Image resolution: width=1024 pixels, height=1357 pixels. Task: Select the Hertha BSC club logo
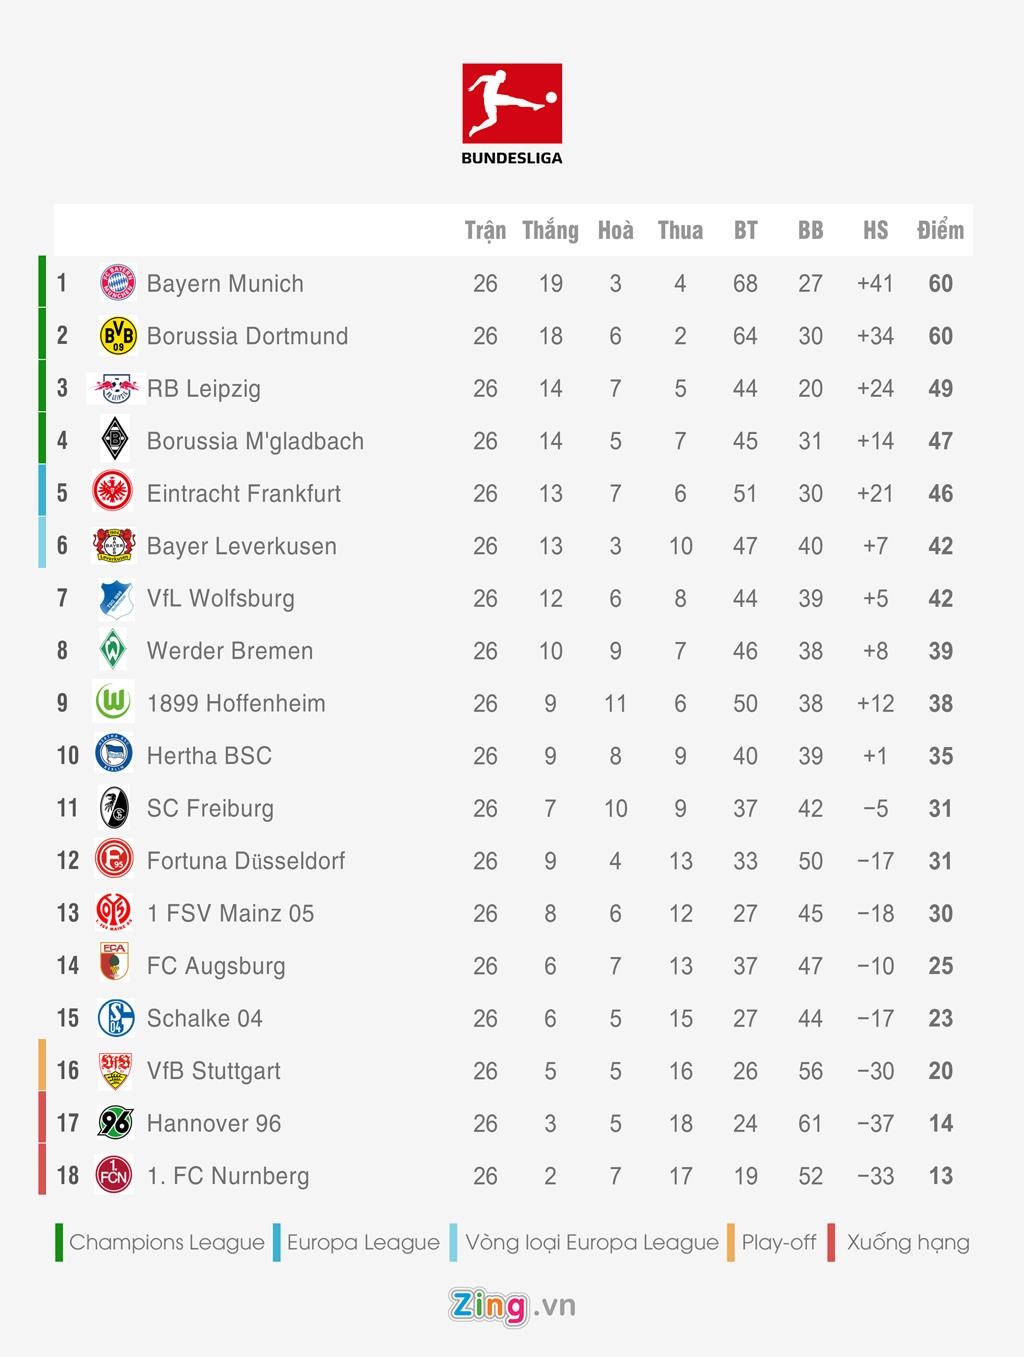point(114,756)
